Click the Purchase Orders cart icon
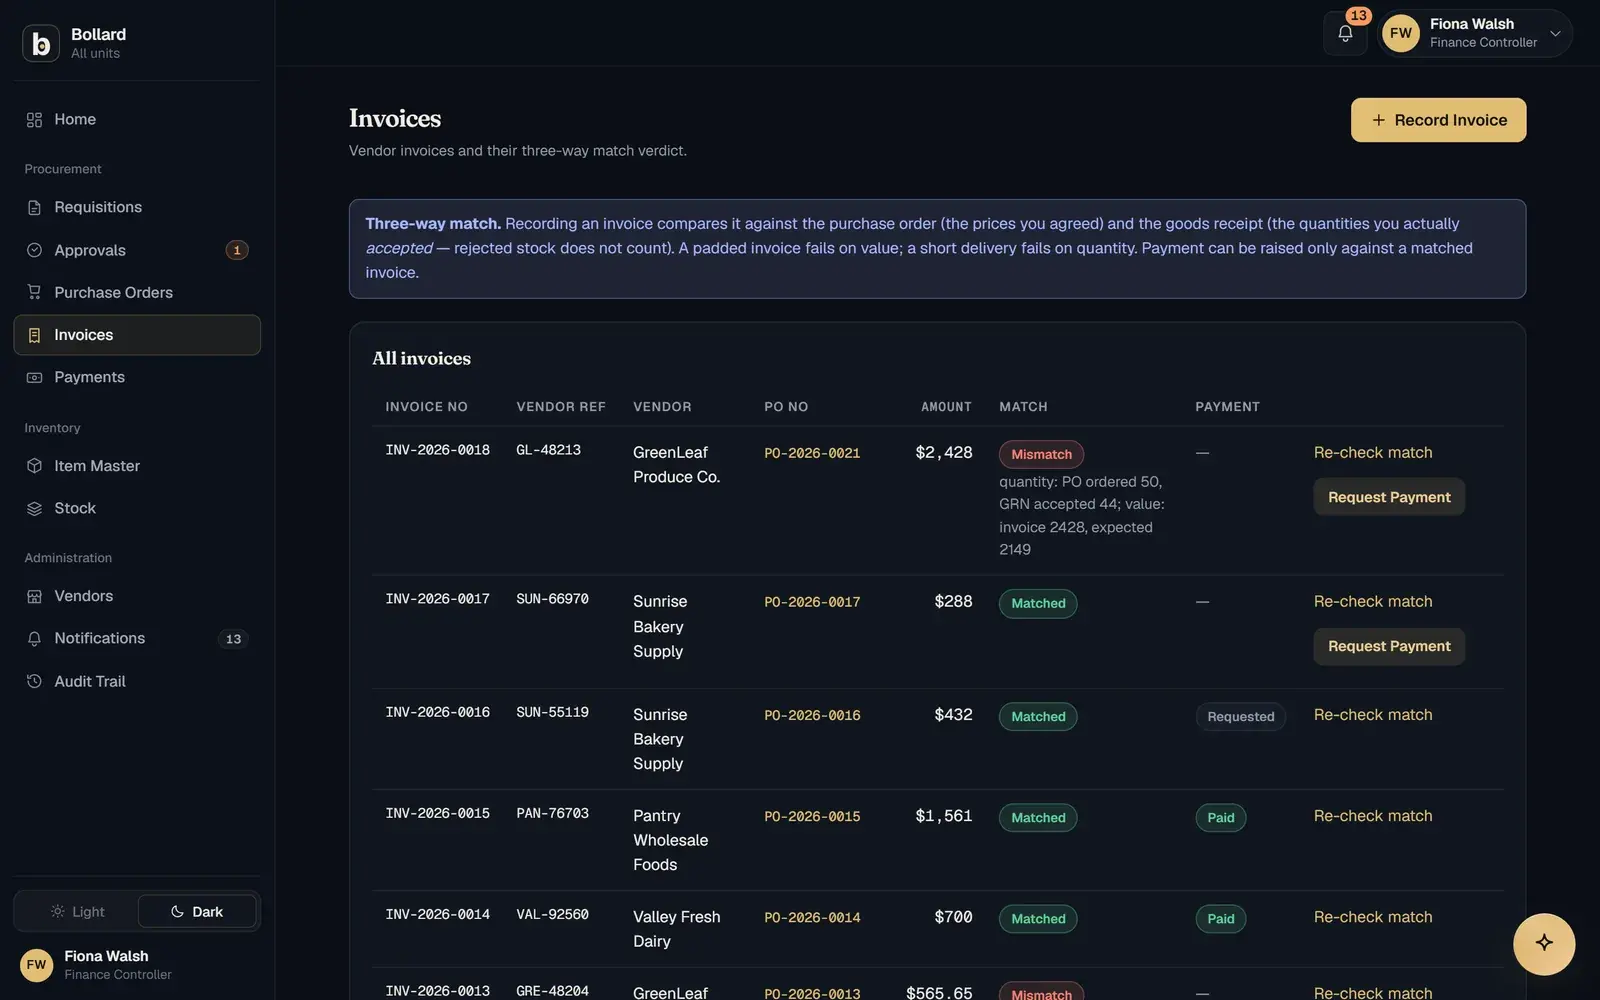1600x1000 pixels. click(34, 292)
